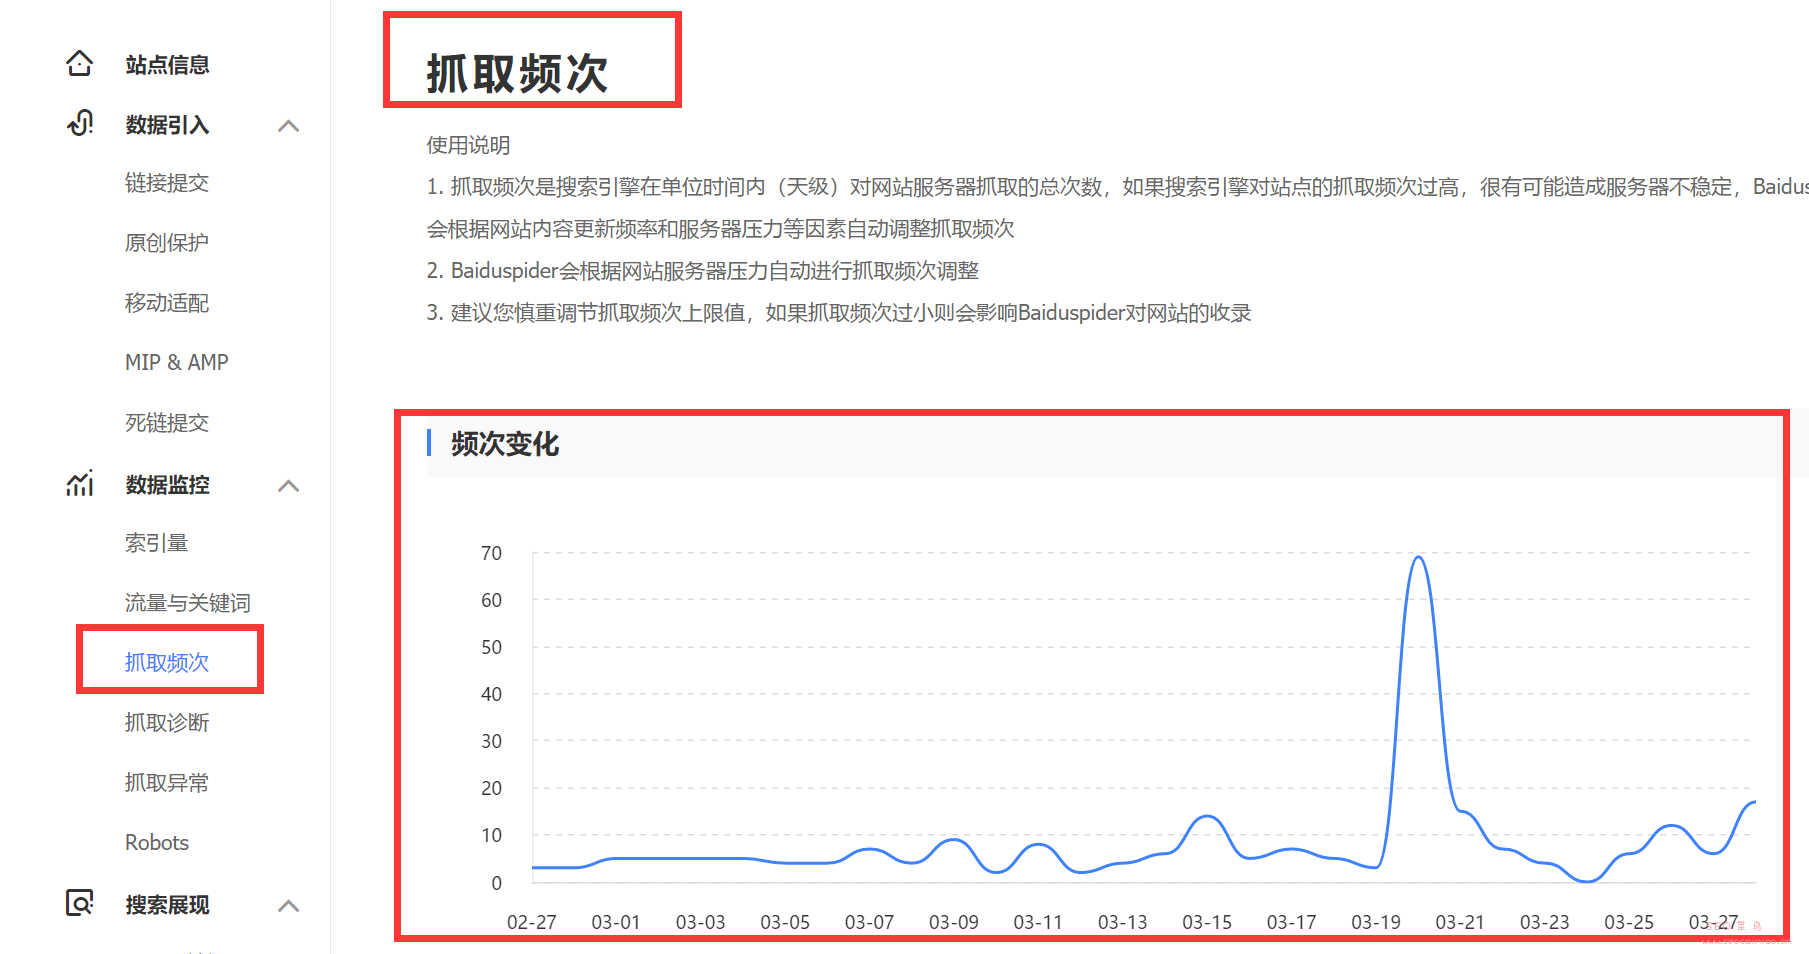Click the 抓取频次 page title

(x=517, y=73)
